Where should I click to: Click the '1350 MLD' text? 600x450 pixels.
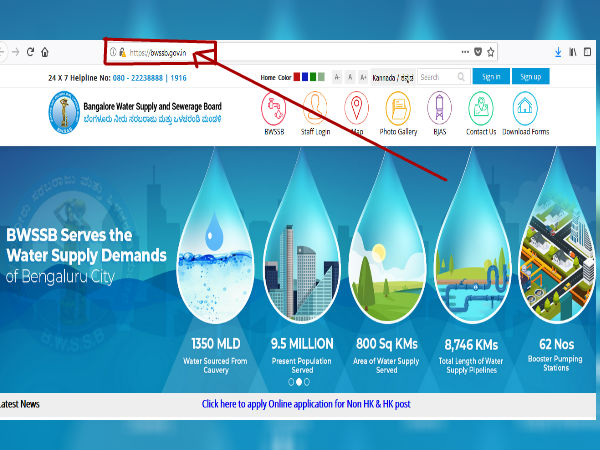point(216,344)
